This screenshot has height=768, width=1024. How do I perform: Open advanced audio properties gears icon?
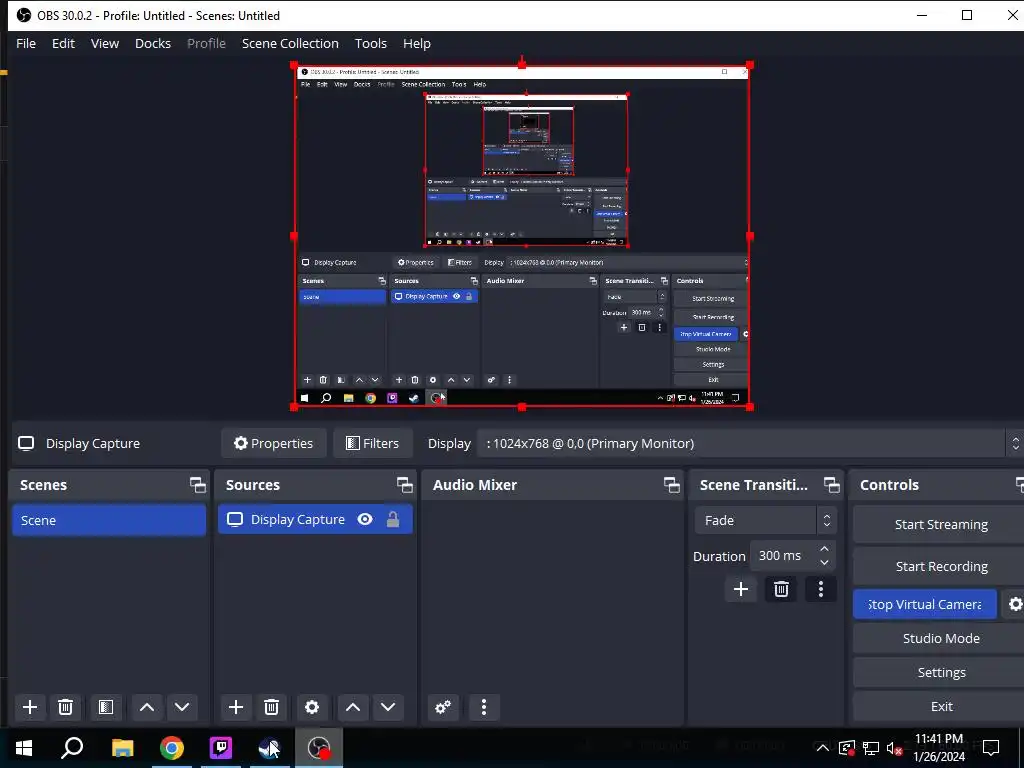pos(443,707)
